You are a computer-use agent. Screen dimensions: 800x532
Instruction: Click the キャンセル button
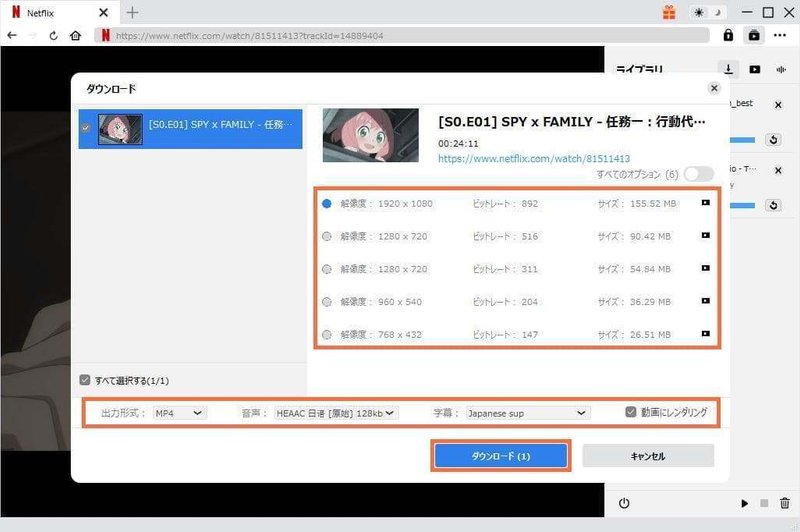tap(648, 455)
